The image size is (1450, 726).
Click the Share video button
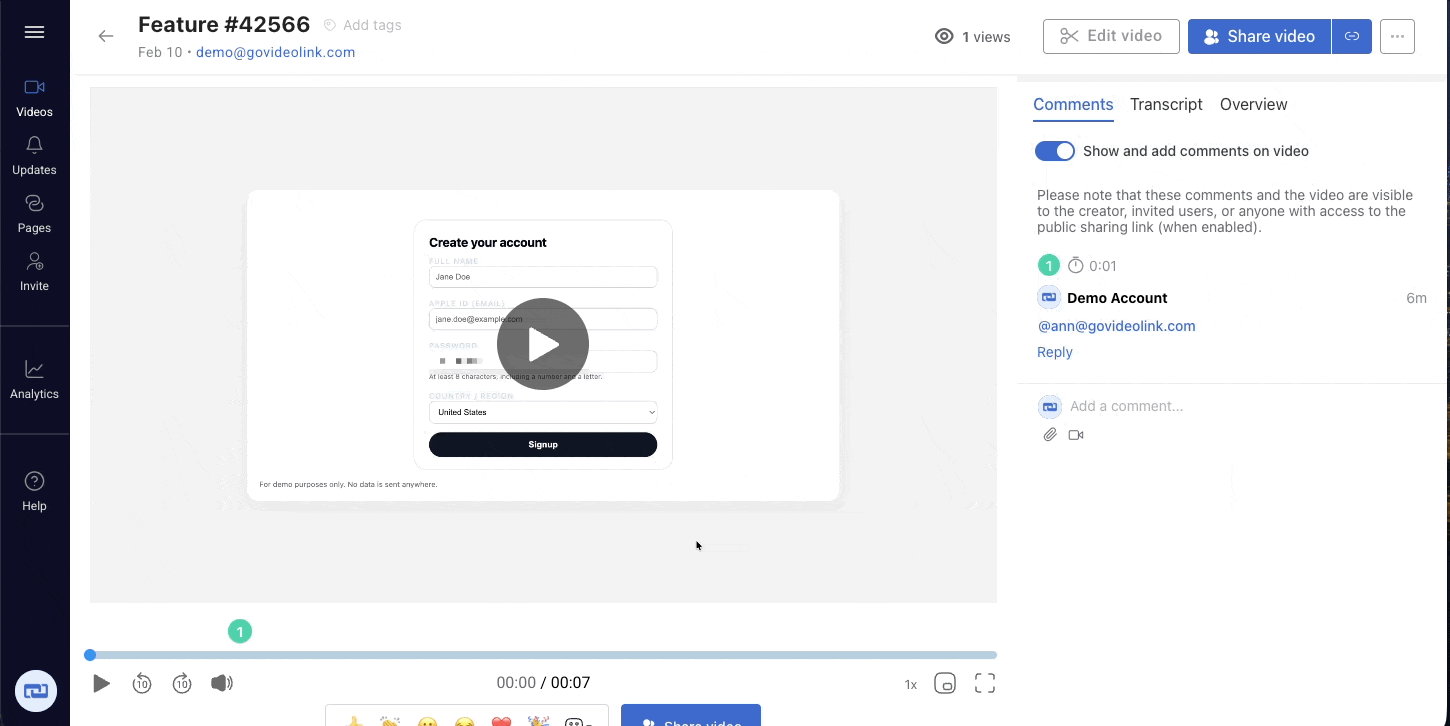click(x=1259, y=36)
